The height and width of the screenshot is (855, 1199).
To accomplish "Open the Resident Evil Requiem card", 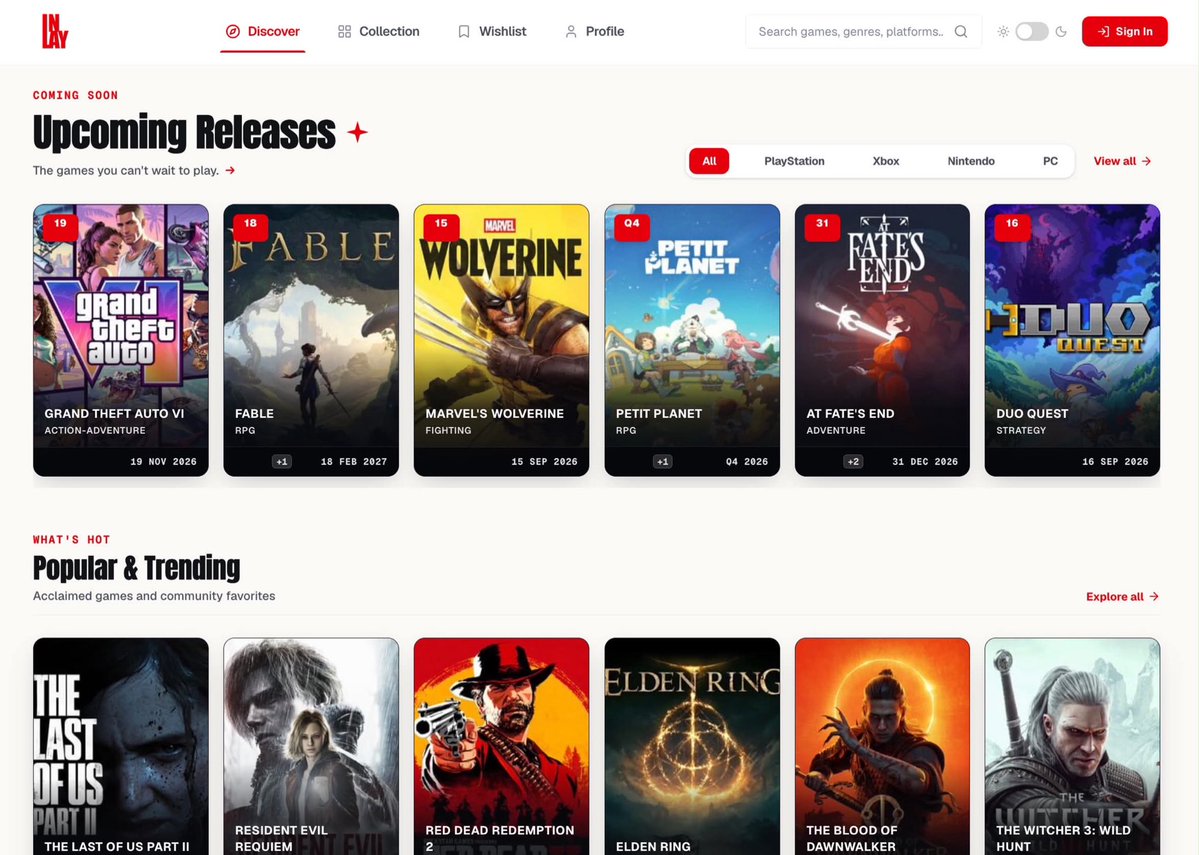I will pyautogui.click(x=311, y=746).
